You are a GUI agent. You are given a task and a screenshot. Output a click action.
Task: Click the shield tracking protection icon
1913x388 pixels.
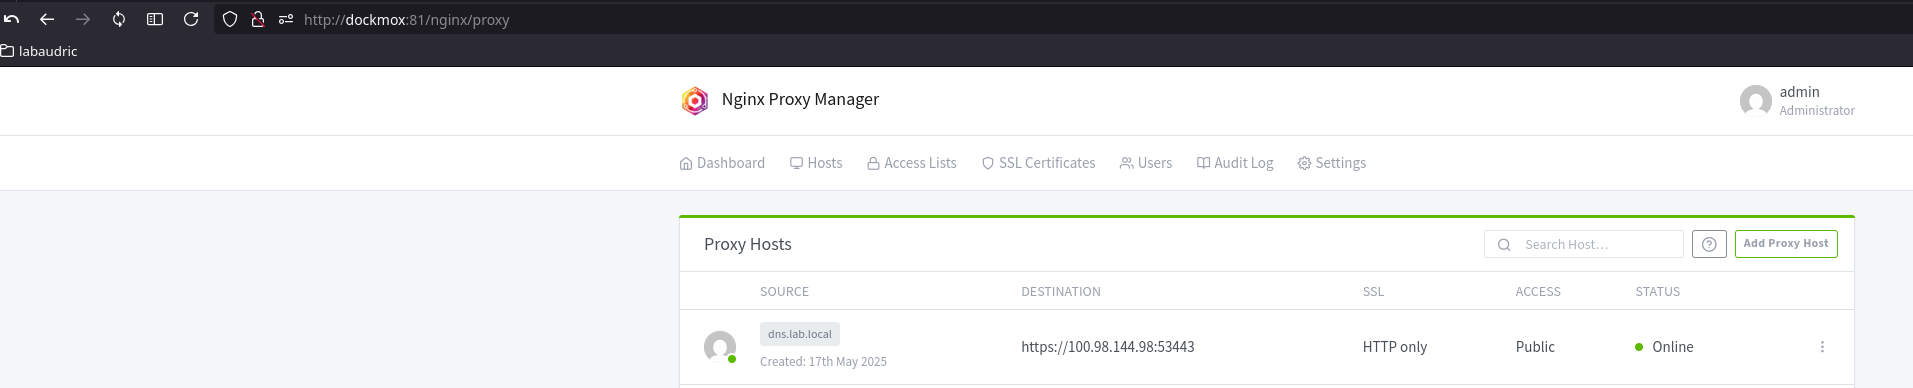[x=230, y=19]
